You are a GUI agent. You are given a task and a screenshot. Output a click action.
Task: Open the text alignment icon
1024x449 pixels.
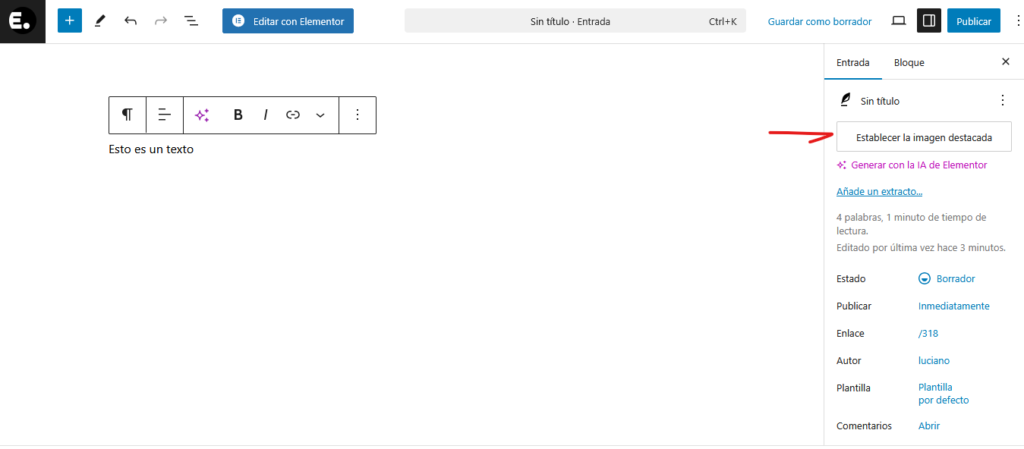[165, 115]
